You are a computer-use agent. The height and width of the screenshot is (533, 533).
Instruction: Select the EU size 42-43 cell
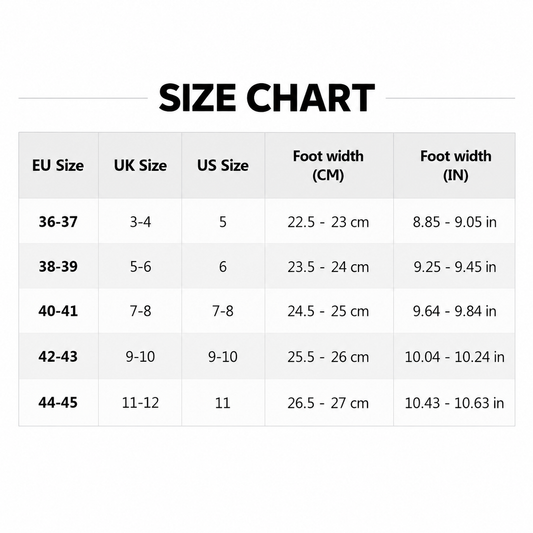(58, 356)
